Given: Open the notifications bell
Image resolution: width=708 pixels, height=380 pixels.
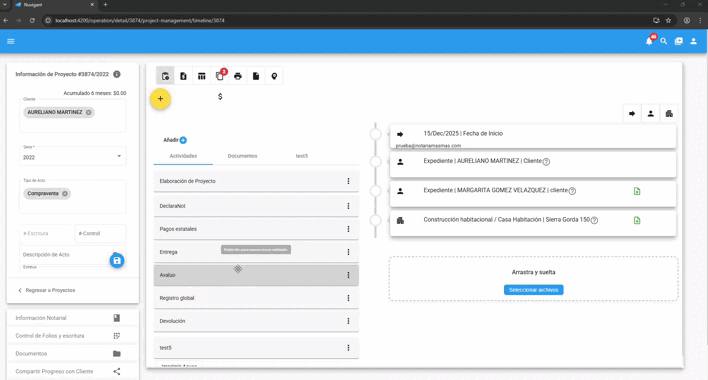Looking at the screenshot, I should click(x=649, y=41).
